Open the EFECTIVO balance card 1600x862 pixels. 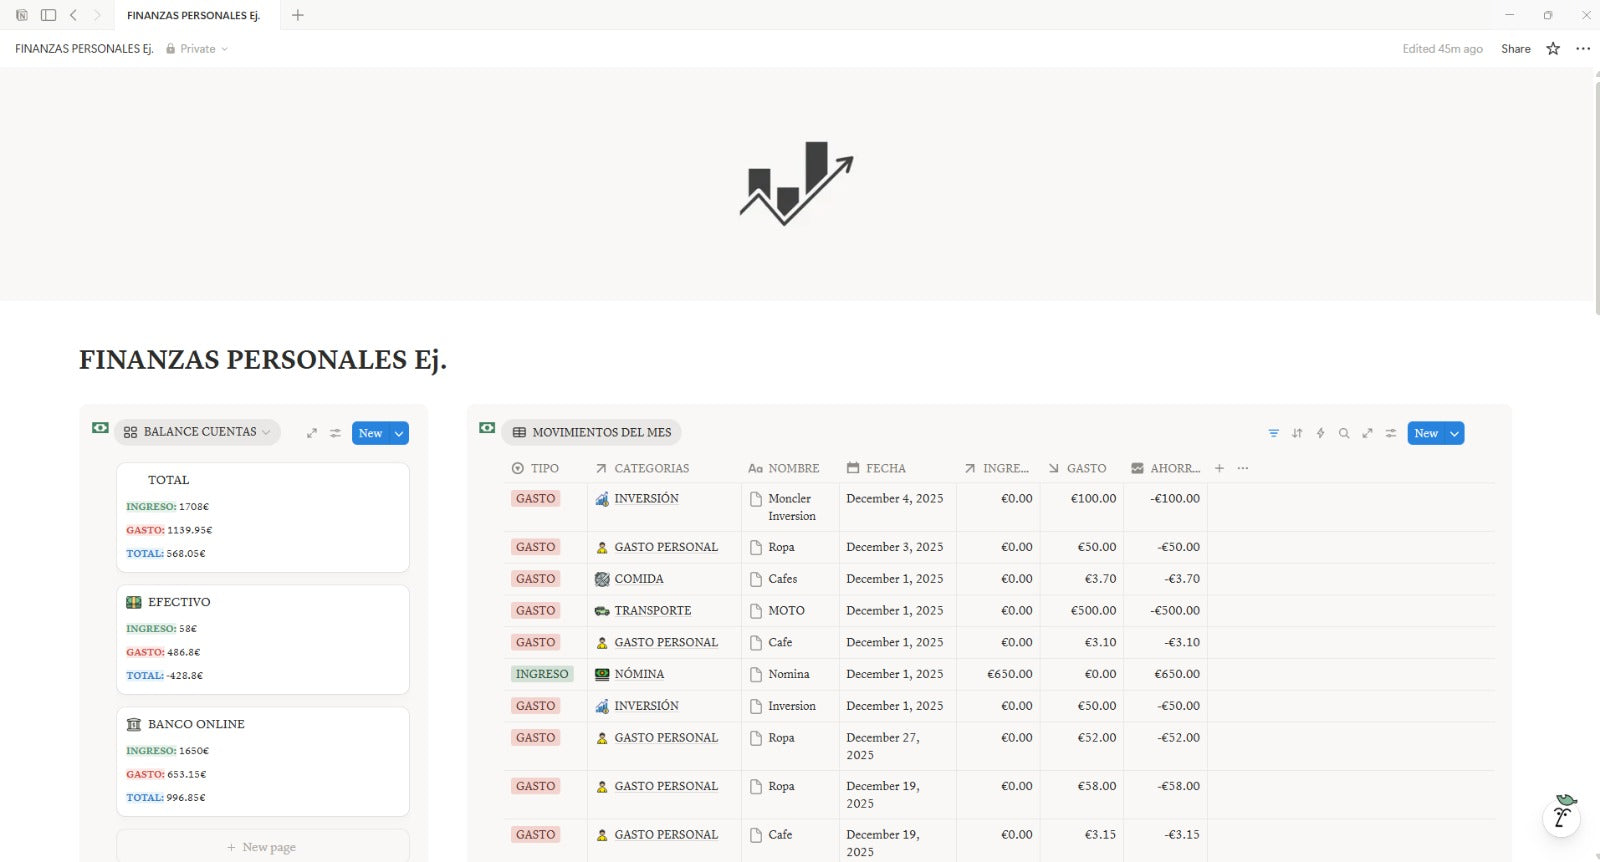tap(262, 639)
